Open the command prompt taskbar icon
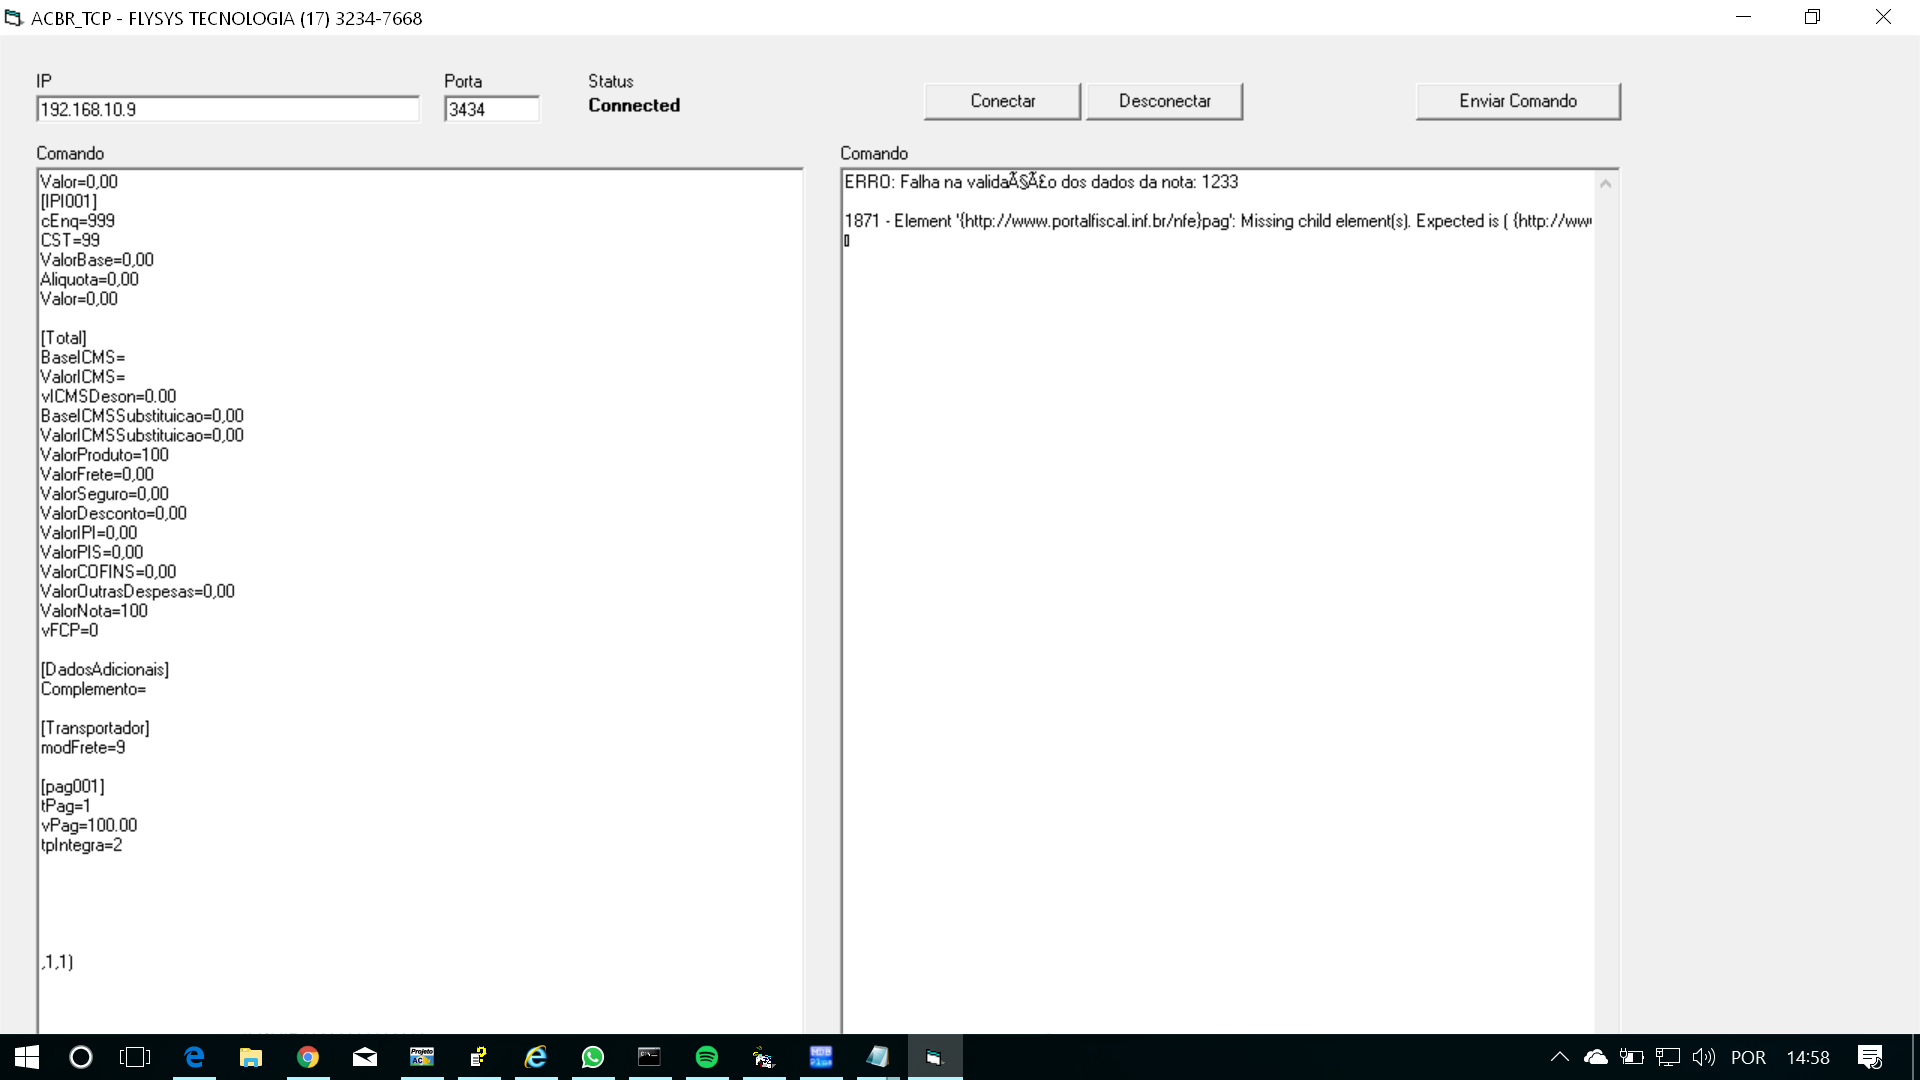The image size is (1920, 1080). point(650,1057)
